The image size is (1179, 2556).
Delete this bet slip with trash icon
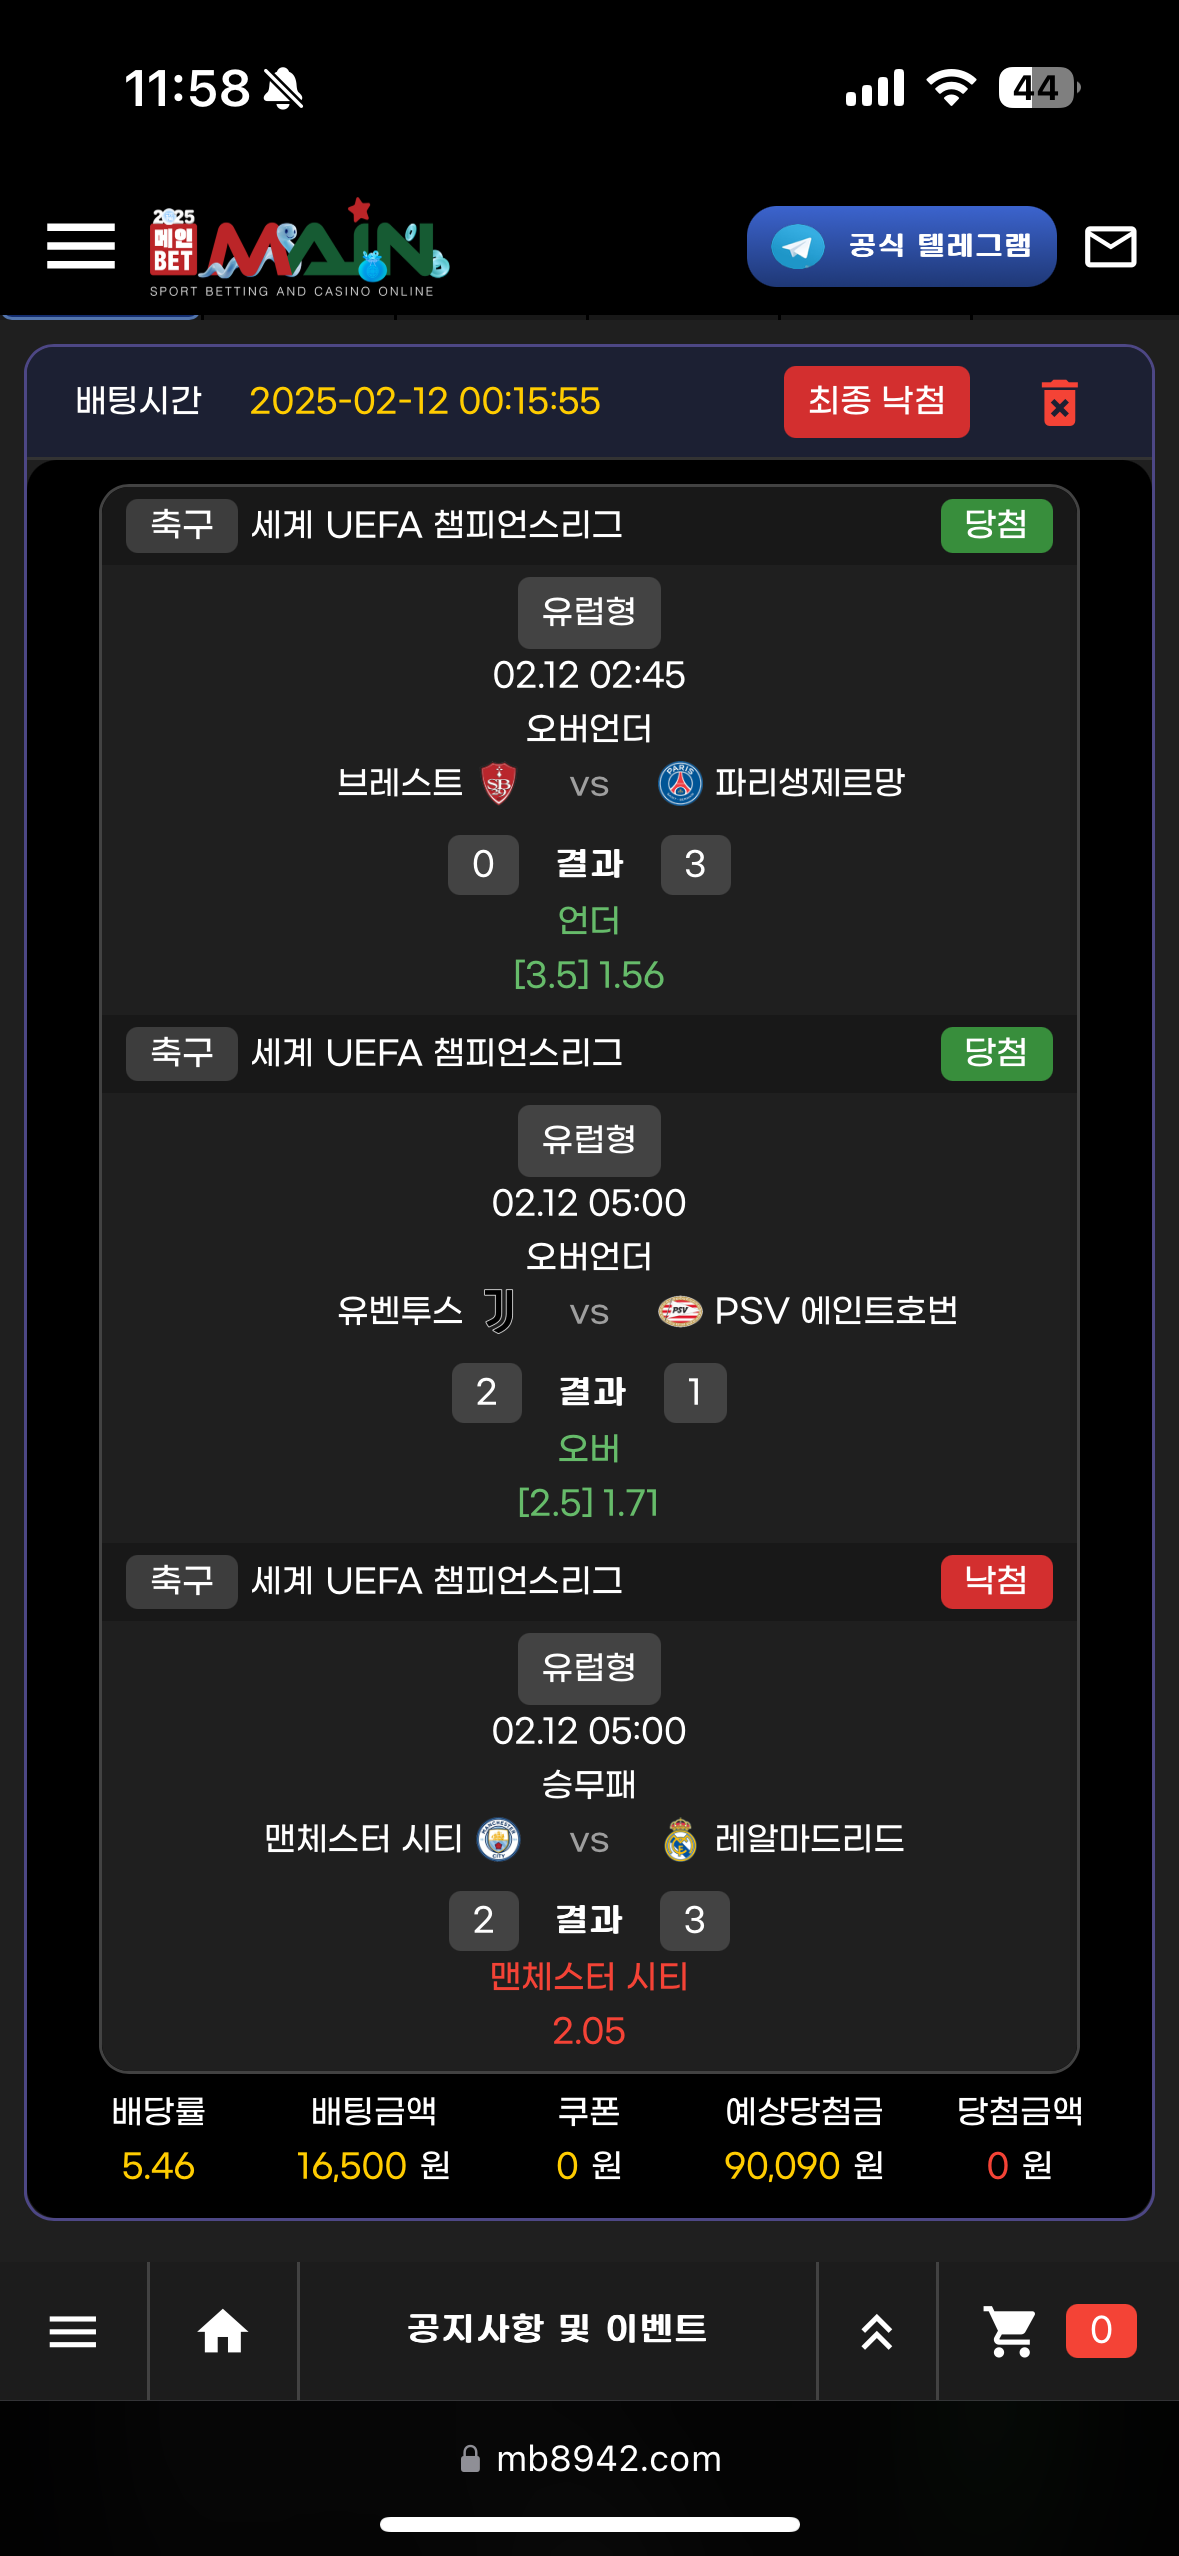pyautogui.click(x=1059, y=403)
